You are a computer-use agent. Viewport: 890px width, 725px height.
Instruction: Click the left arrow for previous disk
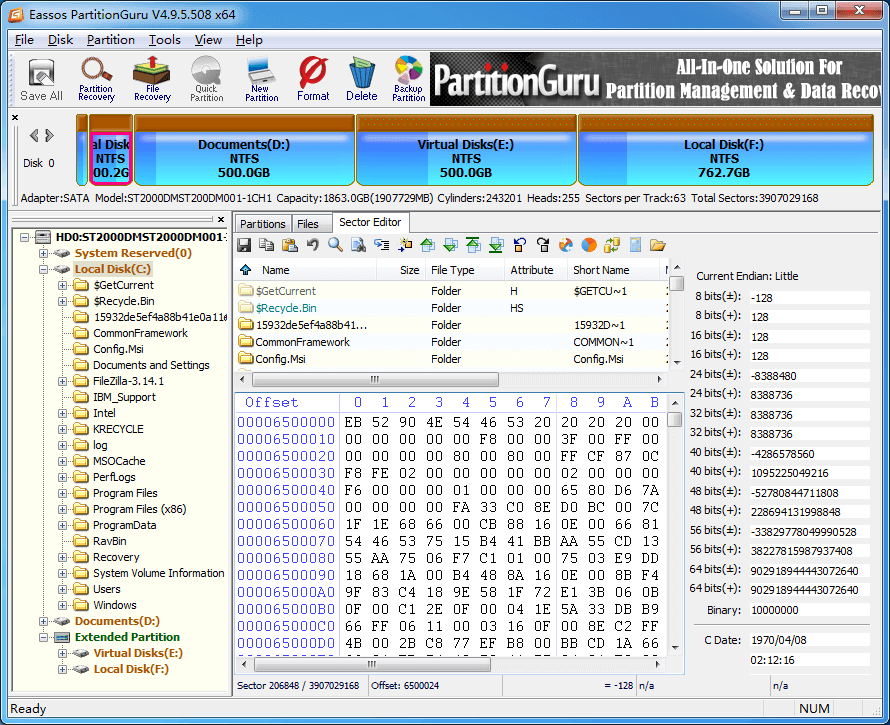click(x=34, y=136)
